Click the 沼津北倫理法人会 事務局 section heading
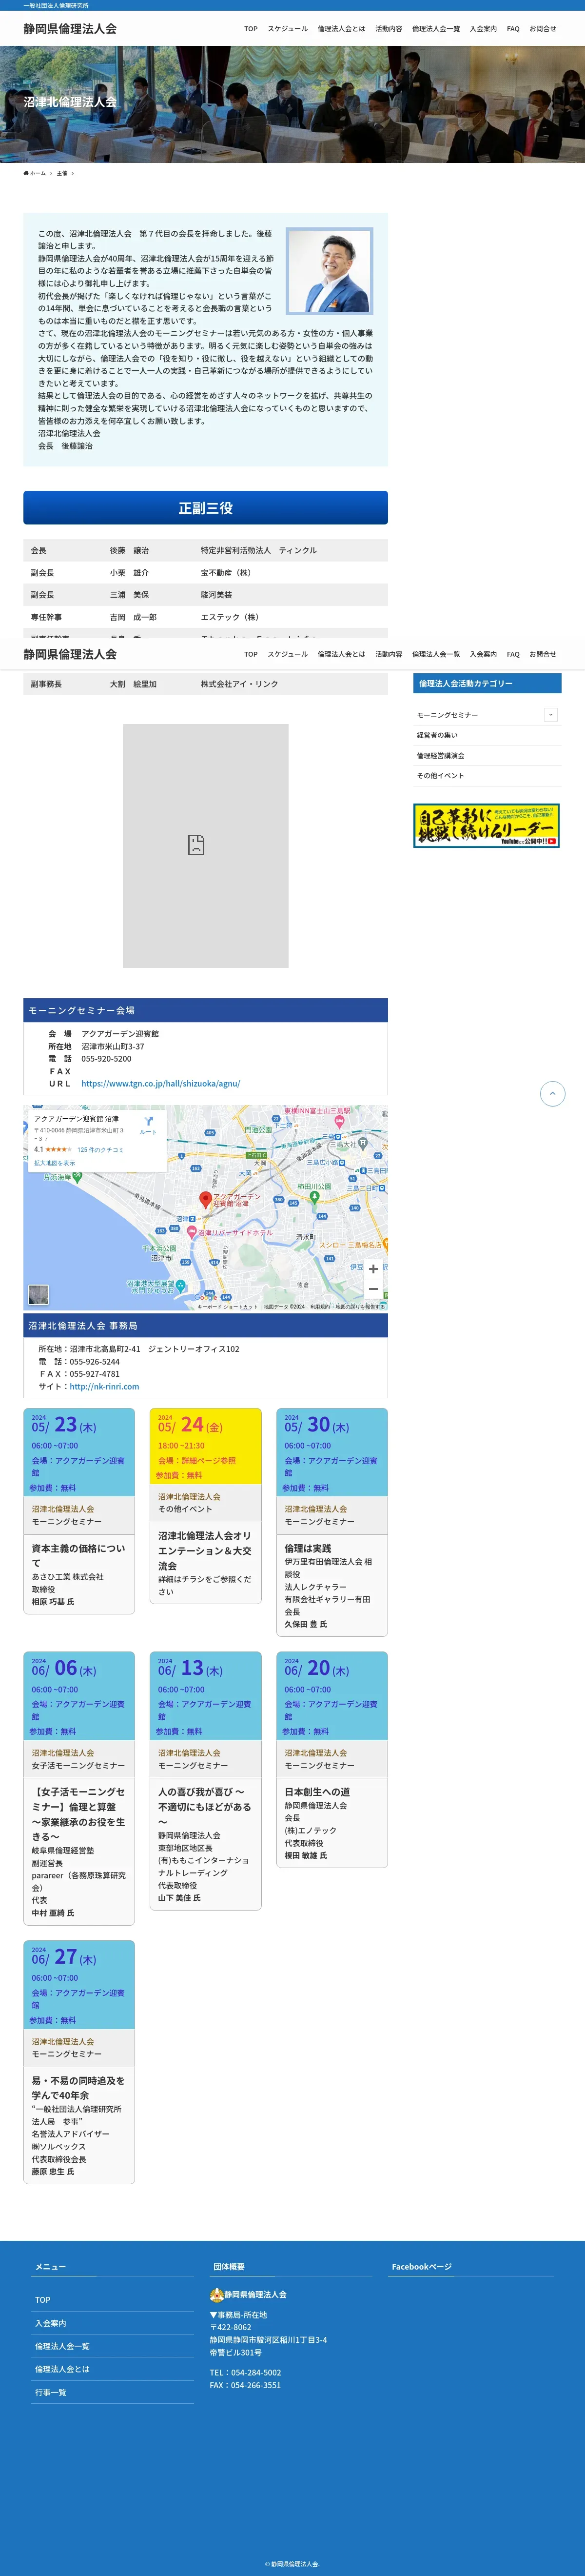The image size is (585, 2576). click(205, 1325)
